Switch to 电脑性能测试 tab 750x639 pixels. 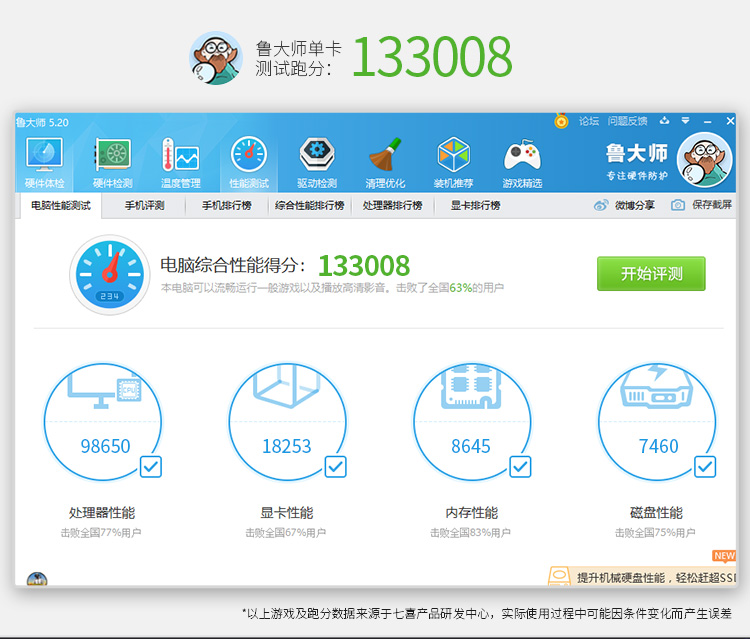(x=61, y=206)
